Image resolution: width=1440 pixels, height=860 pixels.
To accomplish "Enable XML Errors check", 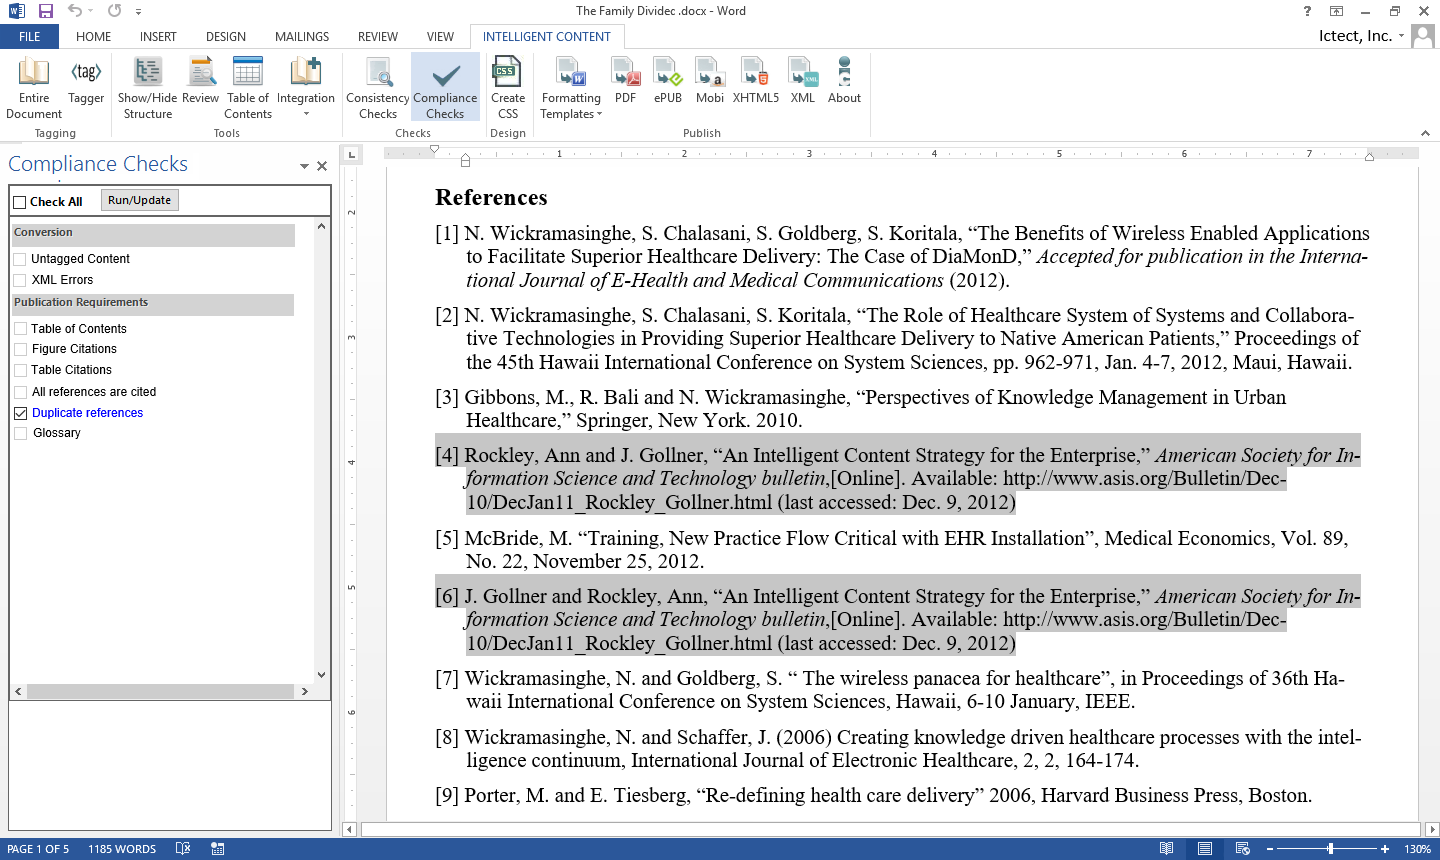I will click(x=20, y=280).
